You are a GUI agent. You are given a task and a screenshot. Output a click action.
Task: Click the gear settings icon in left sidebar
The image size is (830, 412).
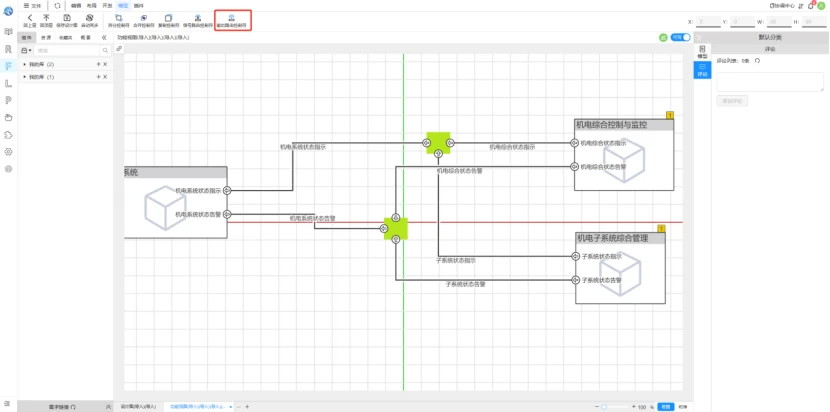click(x=8, y=152)
